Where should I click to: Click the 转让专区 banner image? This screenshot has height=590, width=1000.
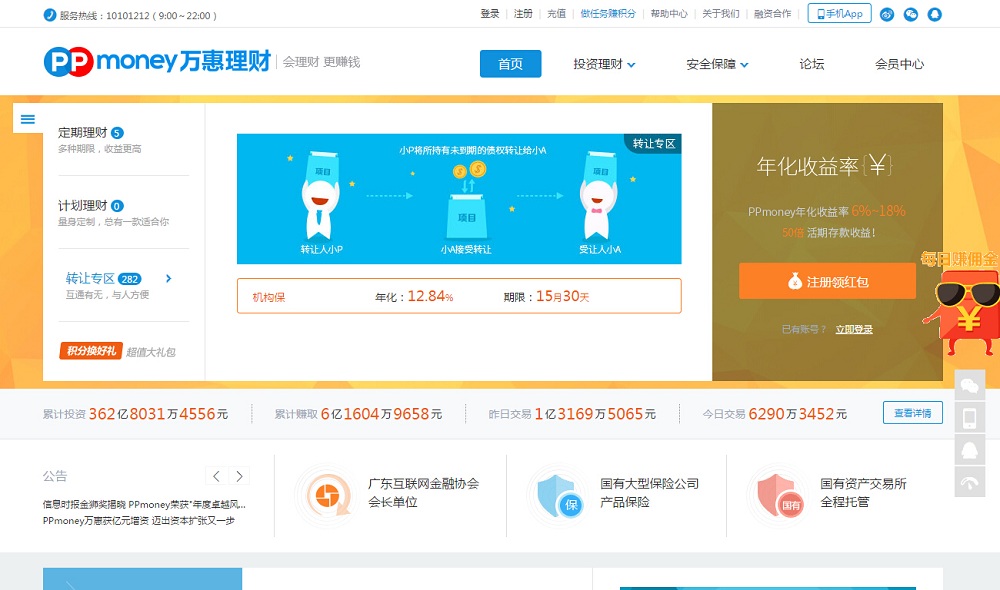pyautogui.click(x=459, y=198)
